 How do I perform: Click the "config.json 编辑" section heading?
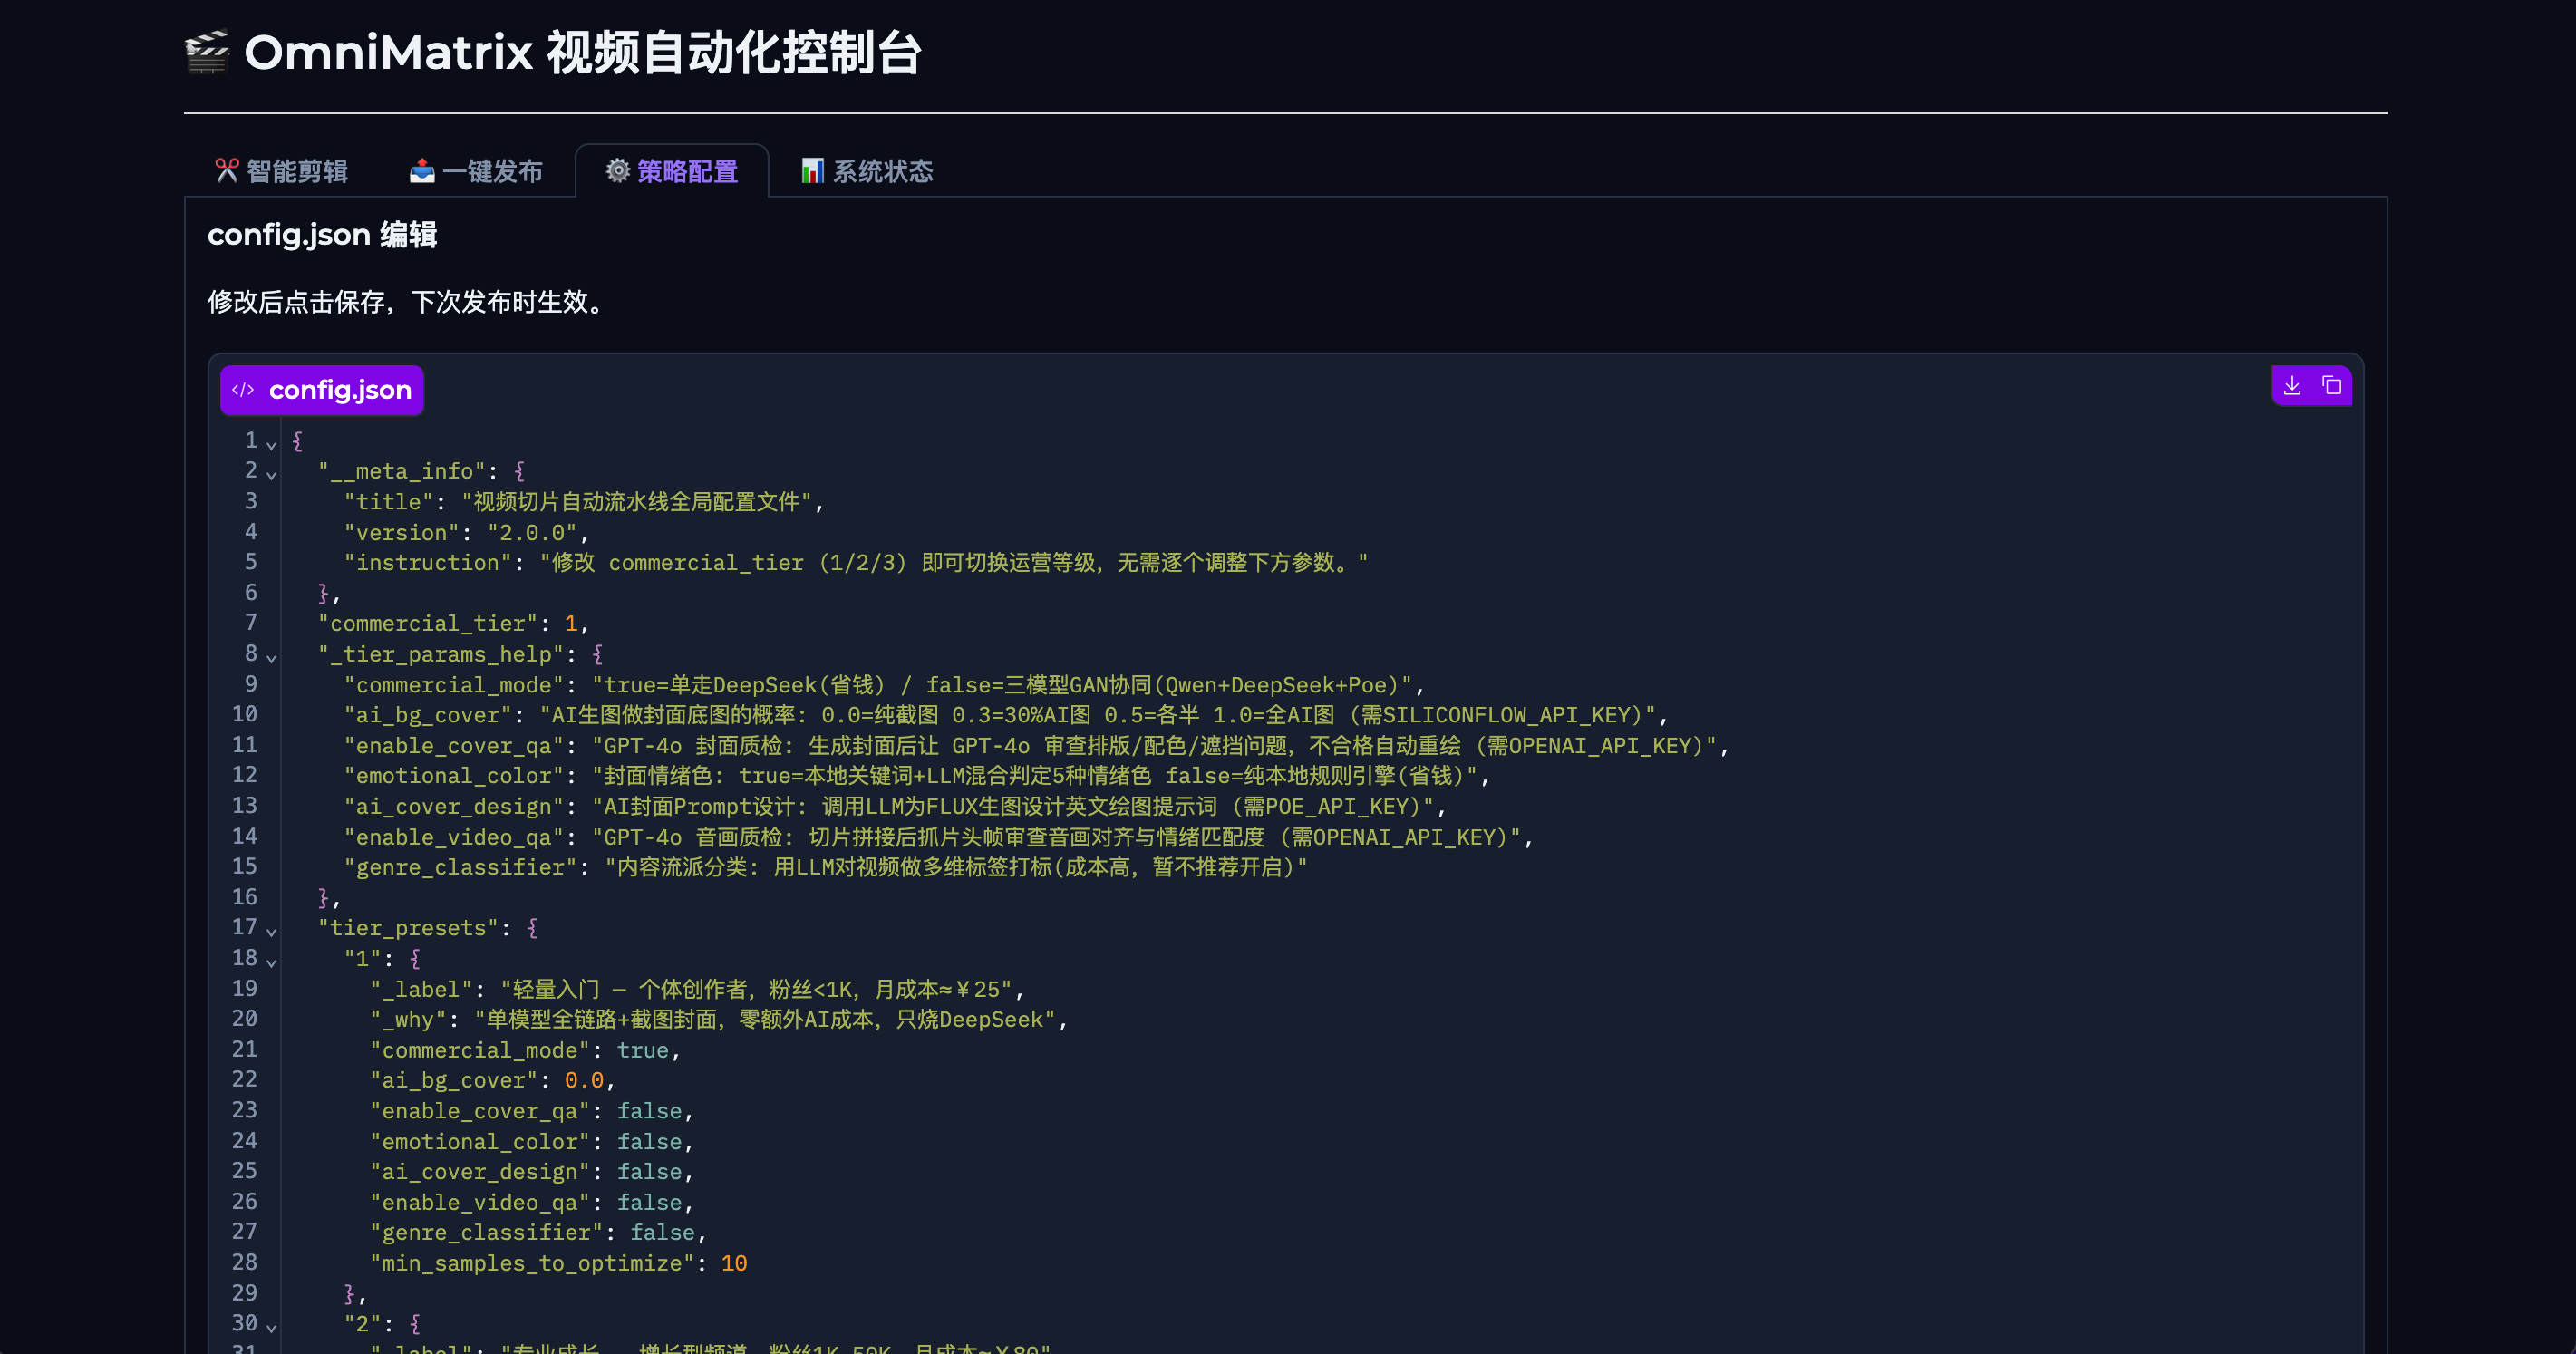tap(322, 235)
